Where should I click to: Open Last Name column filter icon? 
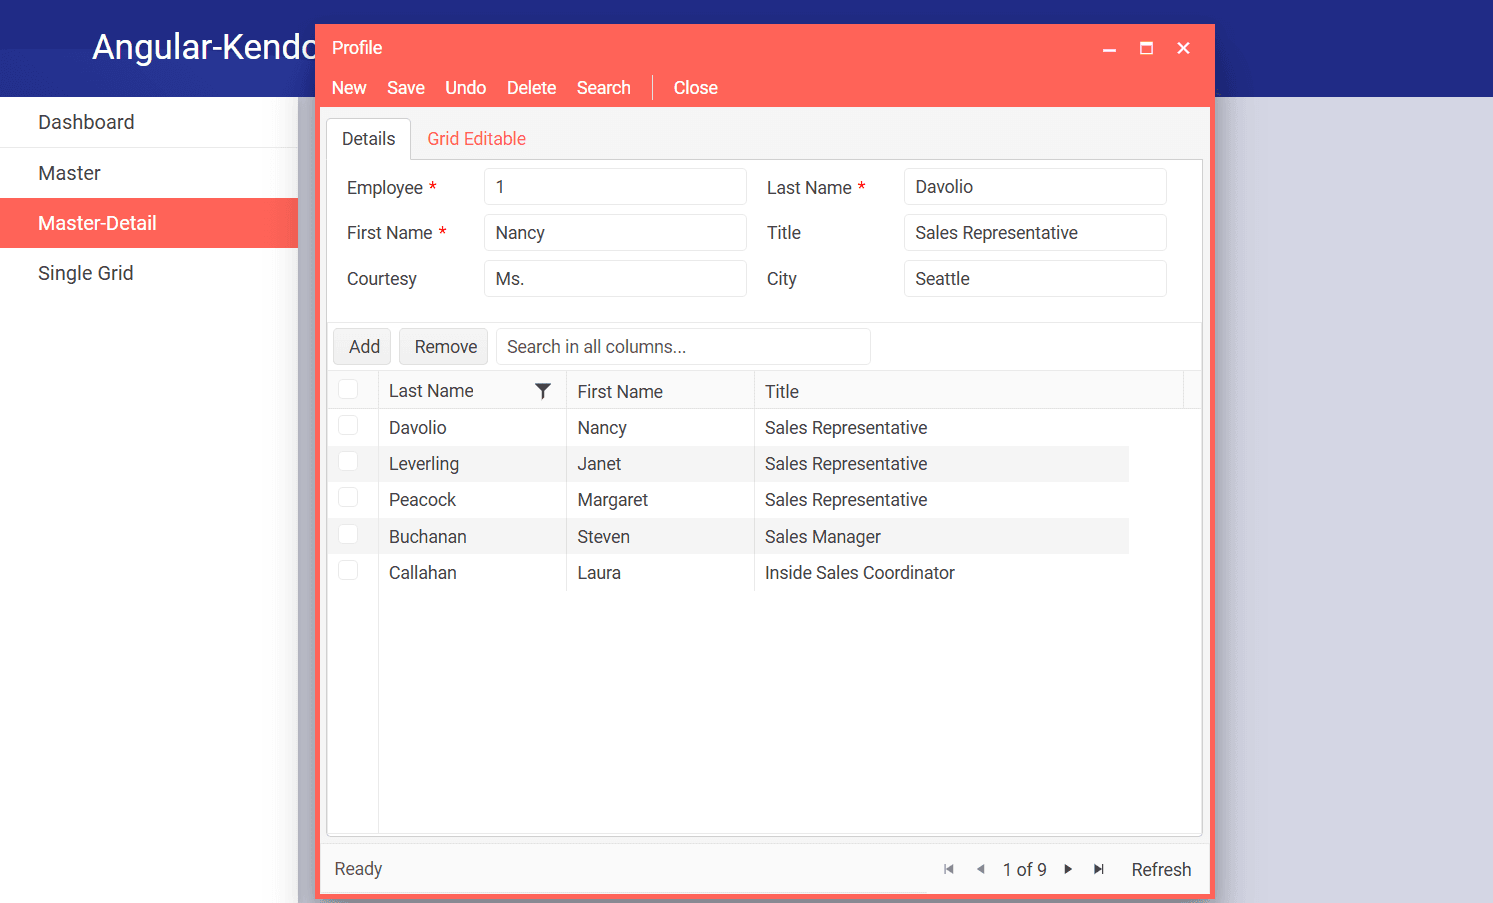(542, 391)
